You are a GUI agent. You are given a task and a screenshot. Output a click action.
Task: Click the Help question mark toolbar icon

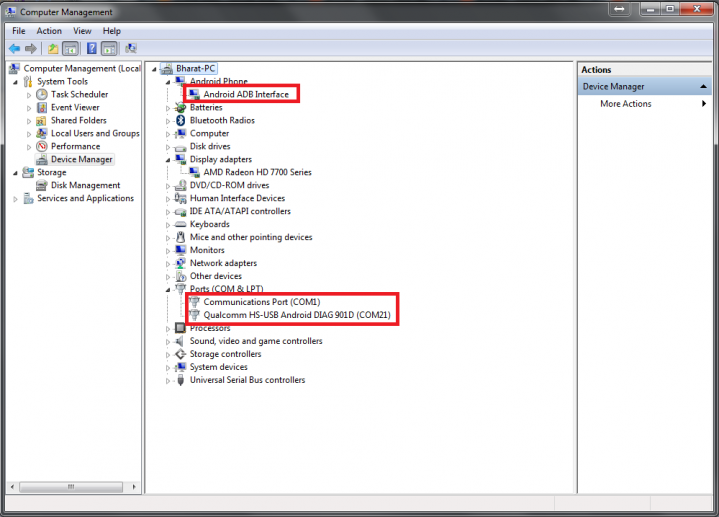(x=92, y=48)
